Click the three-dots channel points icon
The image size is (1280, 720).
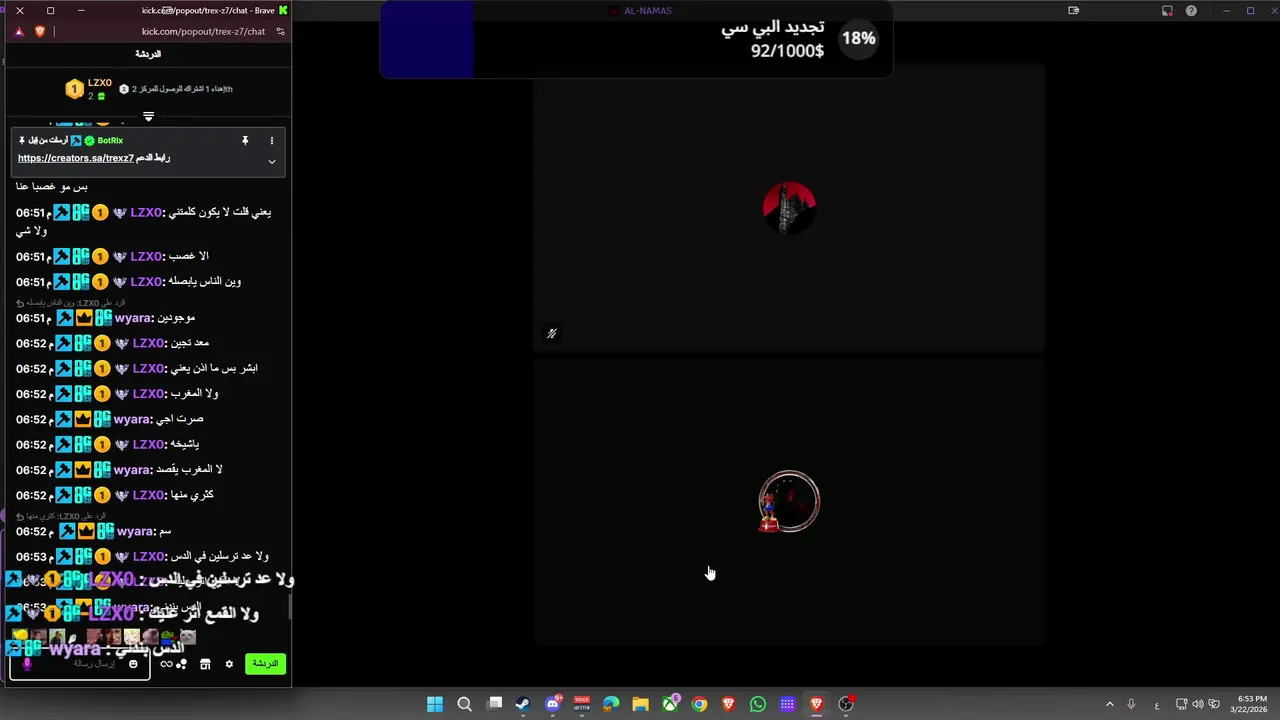point(181,664)
